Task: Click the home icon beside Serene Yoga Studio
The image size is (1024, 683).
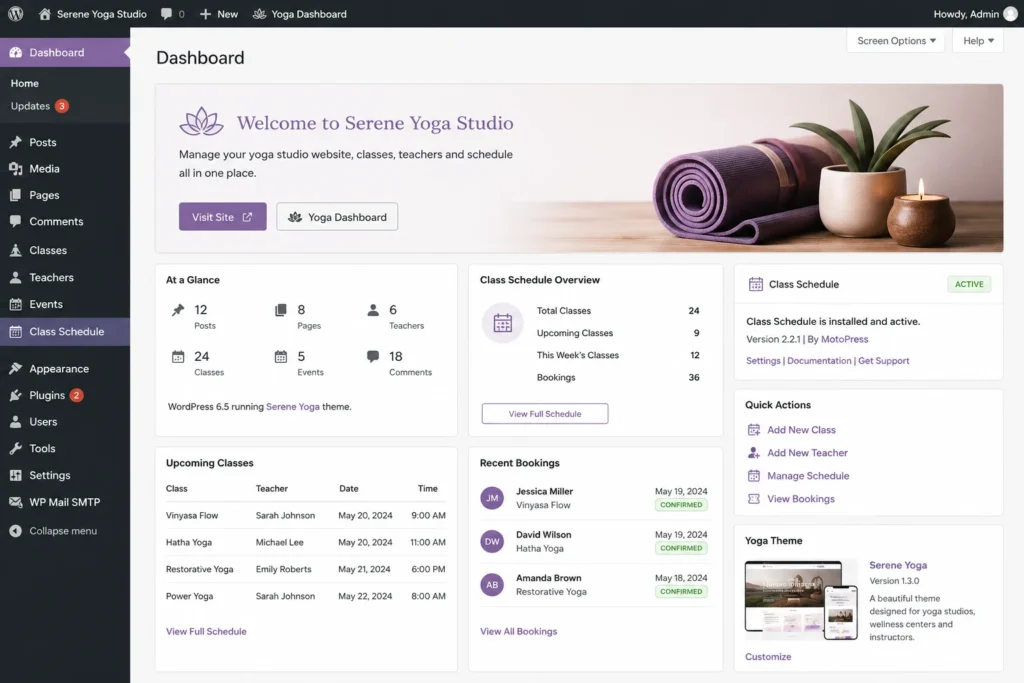Action: tap(44, 14)
